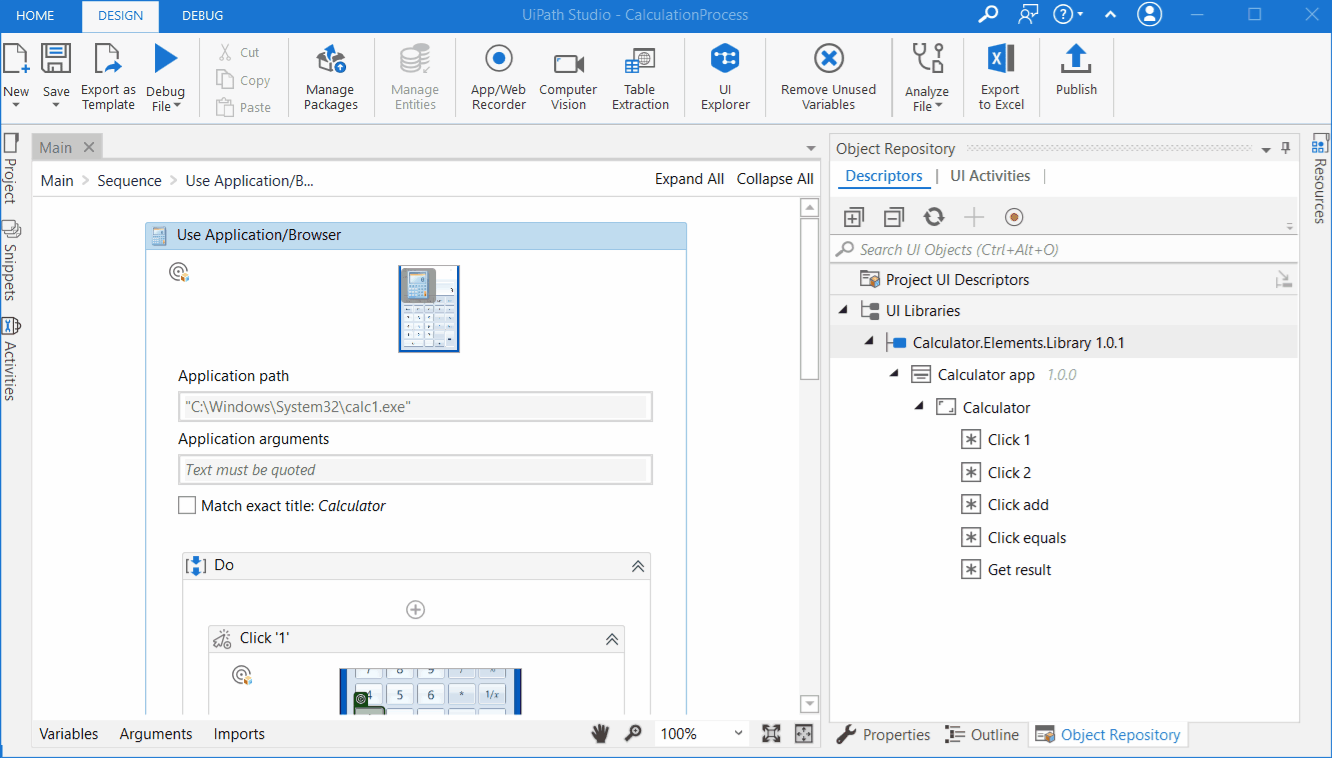Open the Debug File dropdown arrow
Image resolution: width=1332 pixels, height=758 pixels.
point(177,106)
